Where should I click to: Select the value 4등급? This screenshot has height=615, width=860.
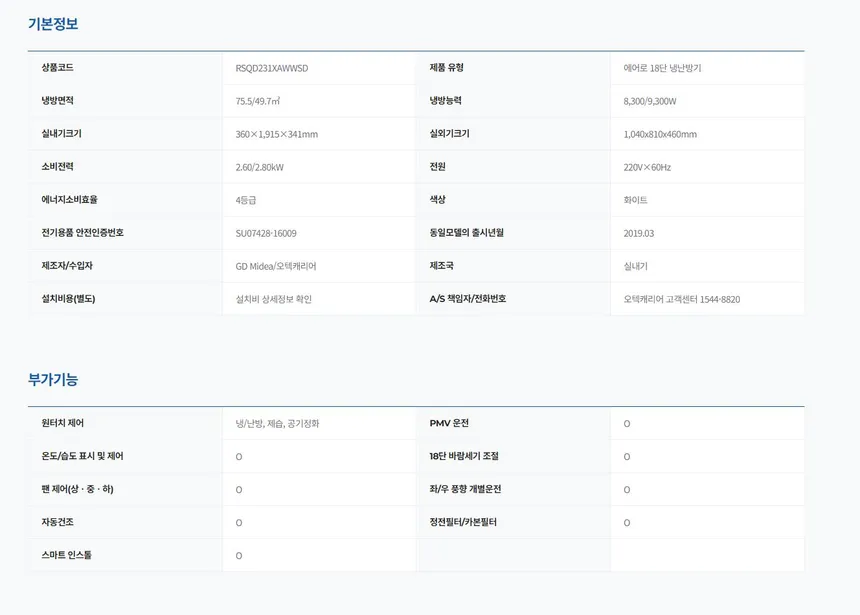coord(246,200)
